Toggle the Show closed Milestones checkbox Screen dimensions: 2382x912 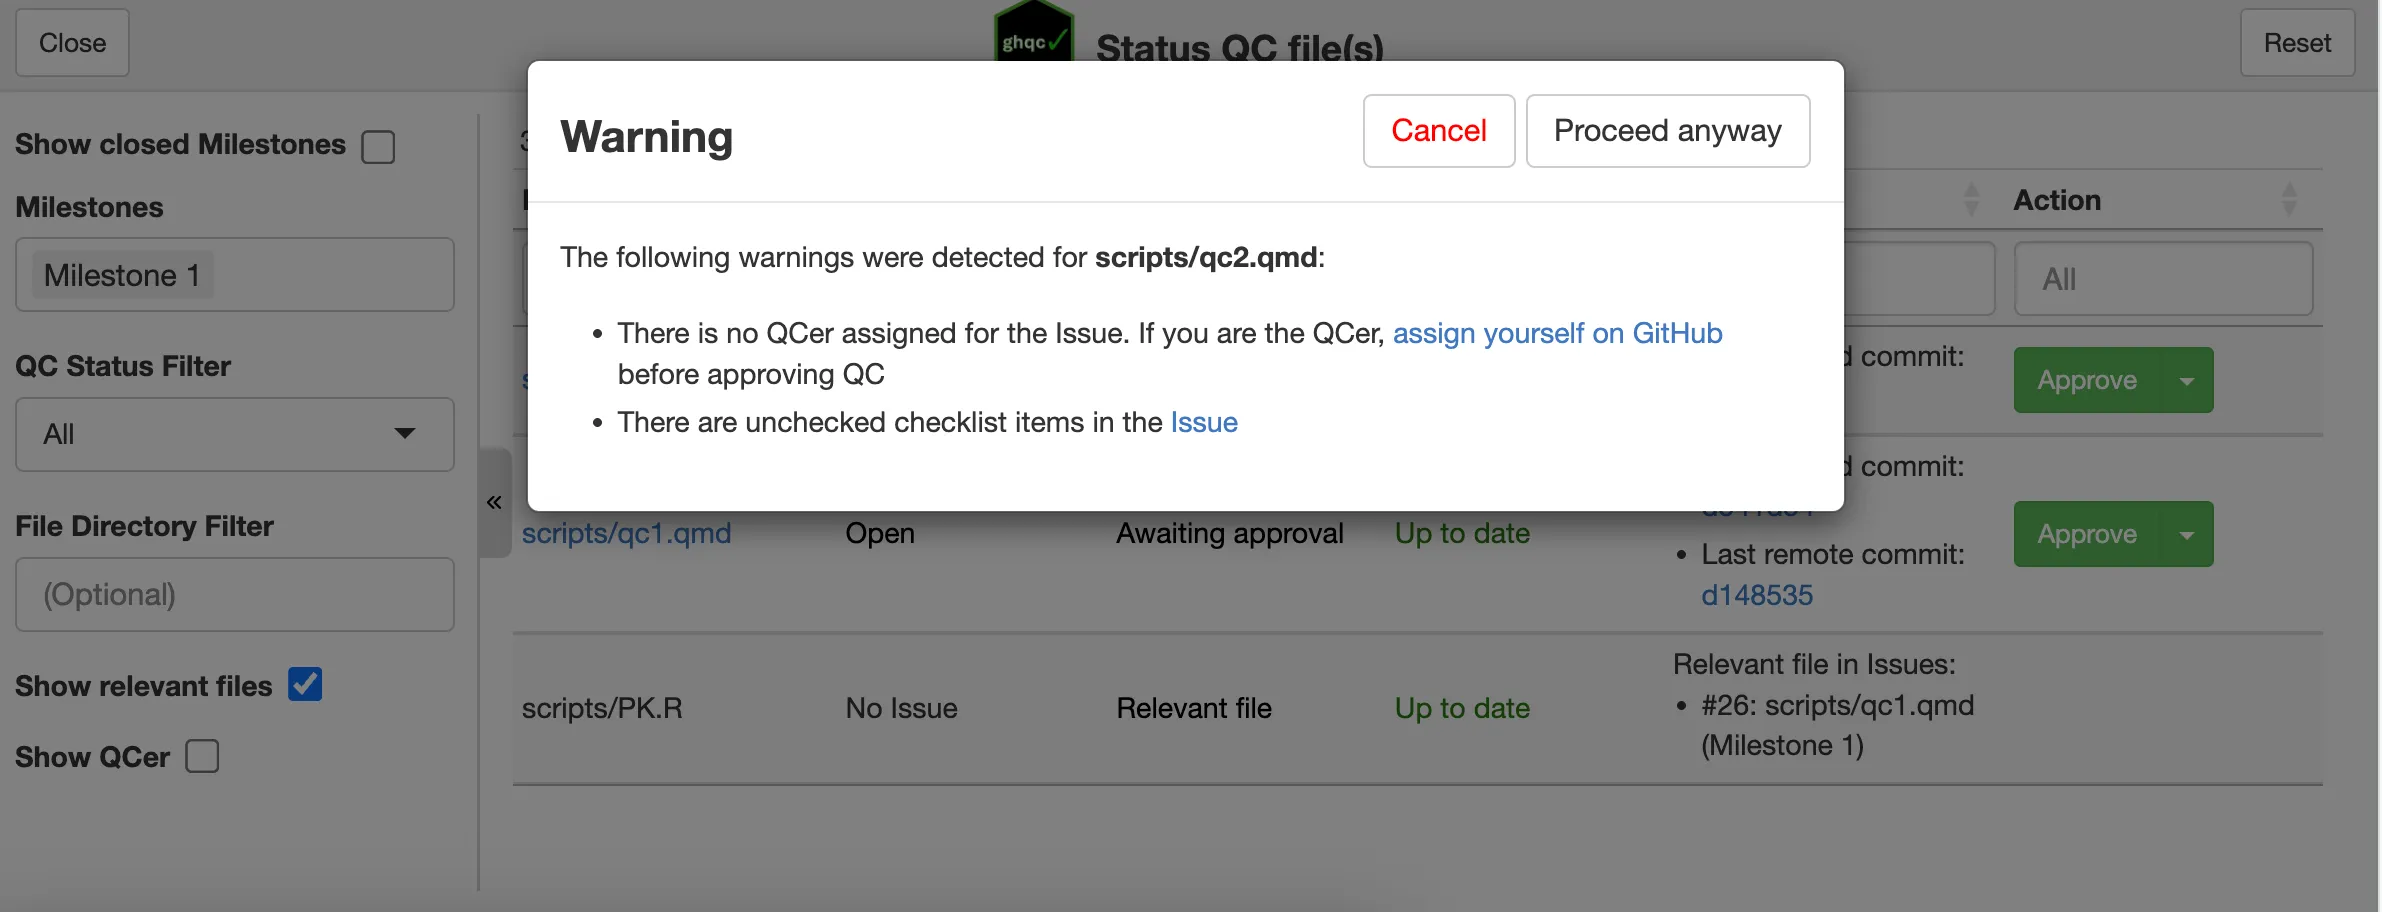point(378,146)
